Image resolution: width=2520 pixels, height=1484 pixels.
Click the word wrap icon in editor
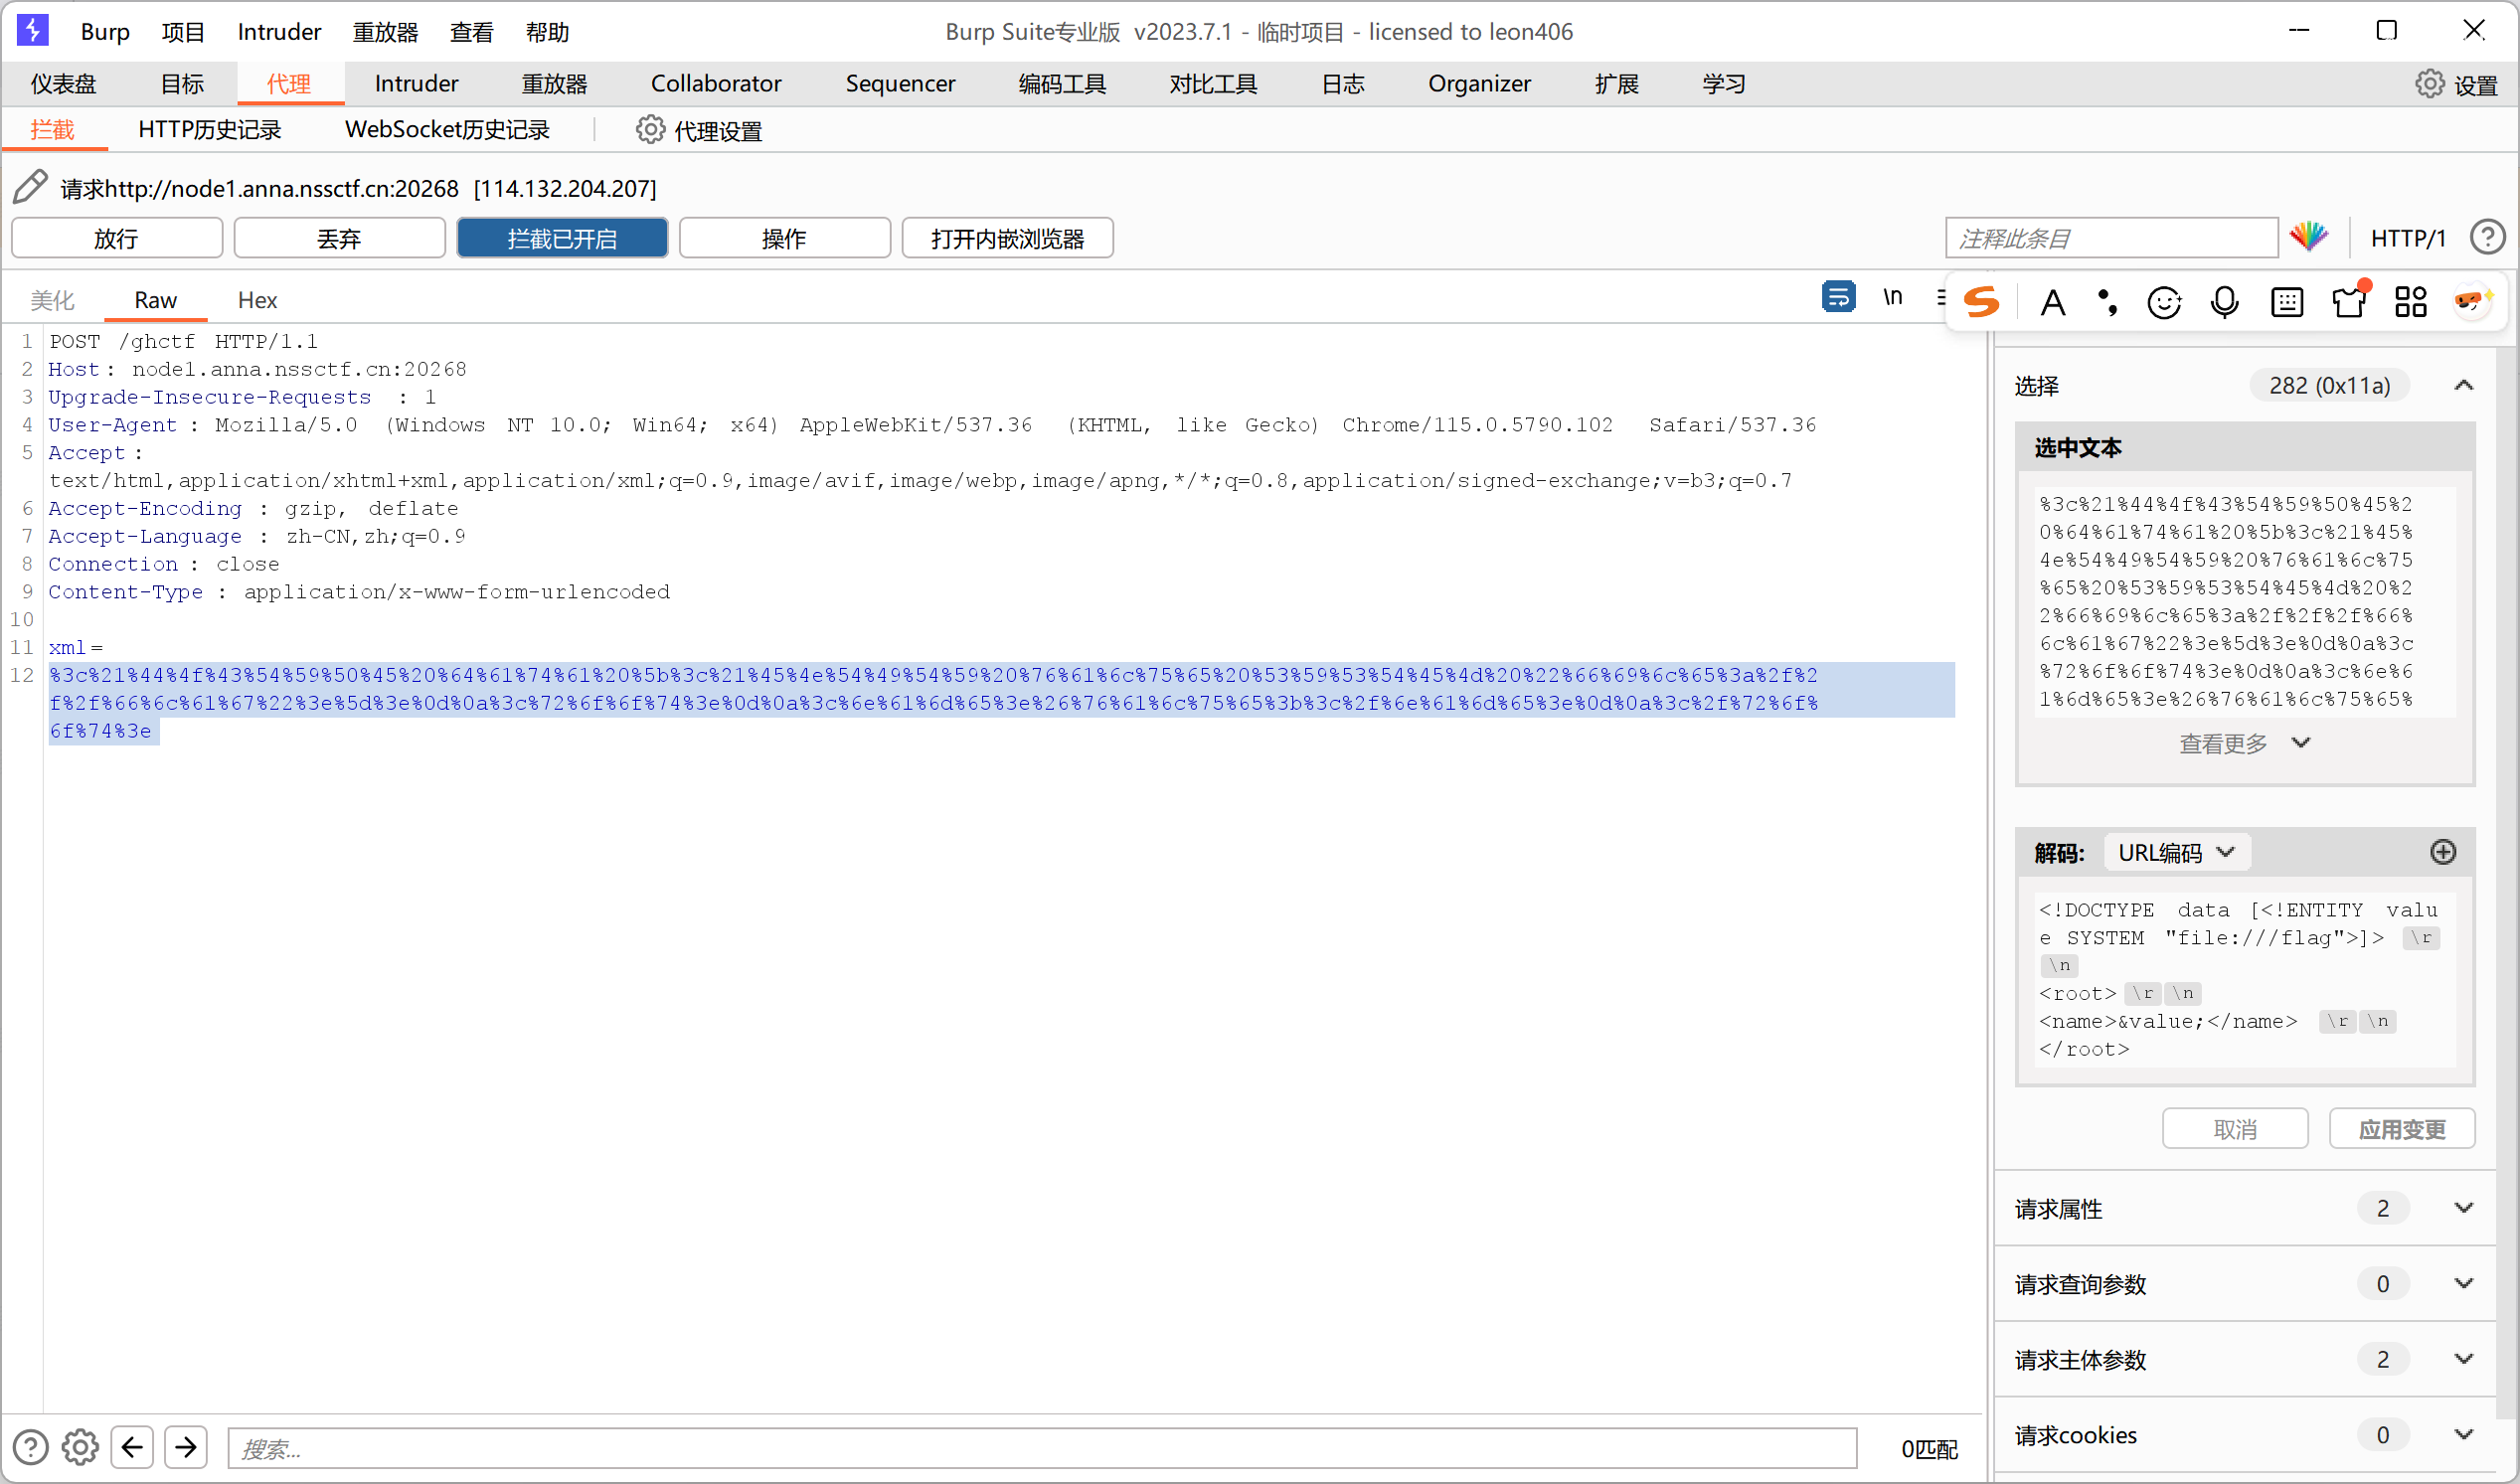click(1838, 297)
